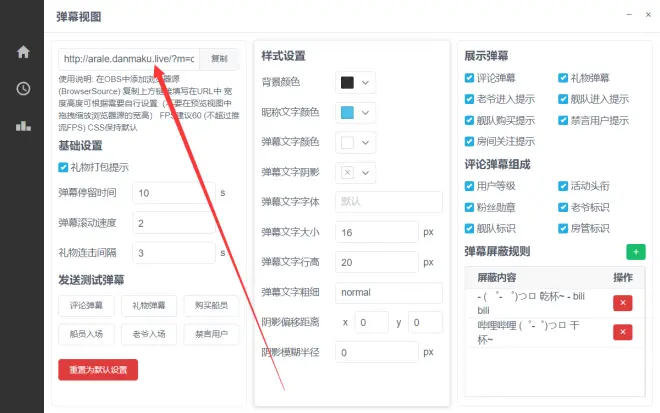Send a test 礼物弹幕
Image resolution: width=660 pixels, height=413 pixels.
149,306
